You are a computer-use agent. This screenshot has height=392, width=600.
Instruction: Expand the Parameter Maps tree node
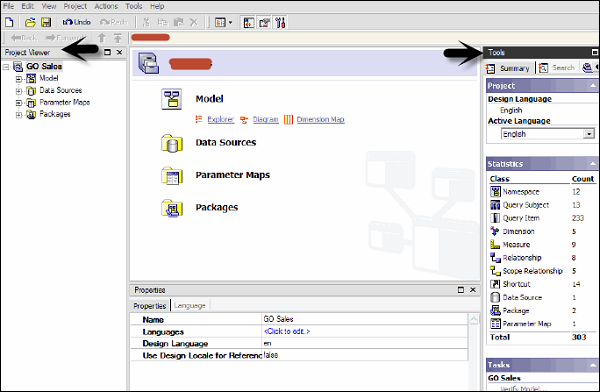point(18,103)
